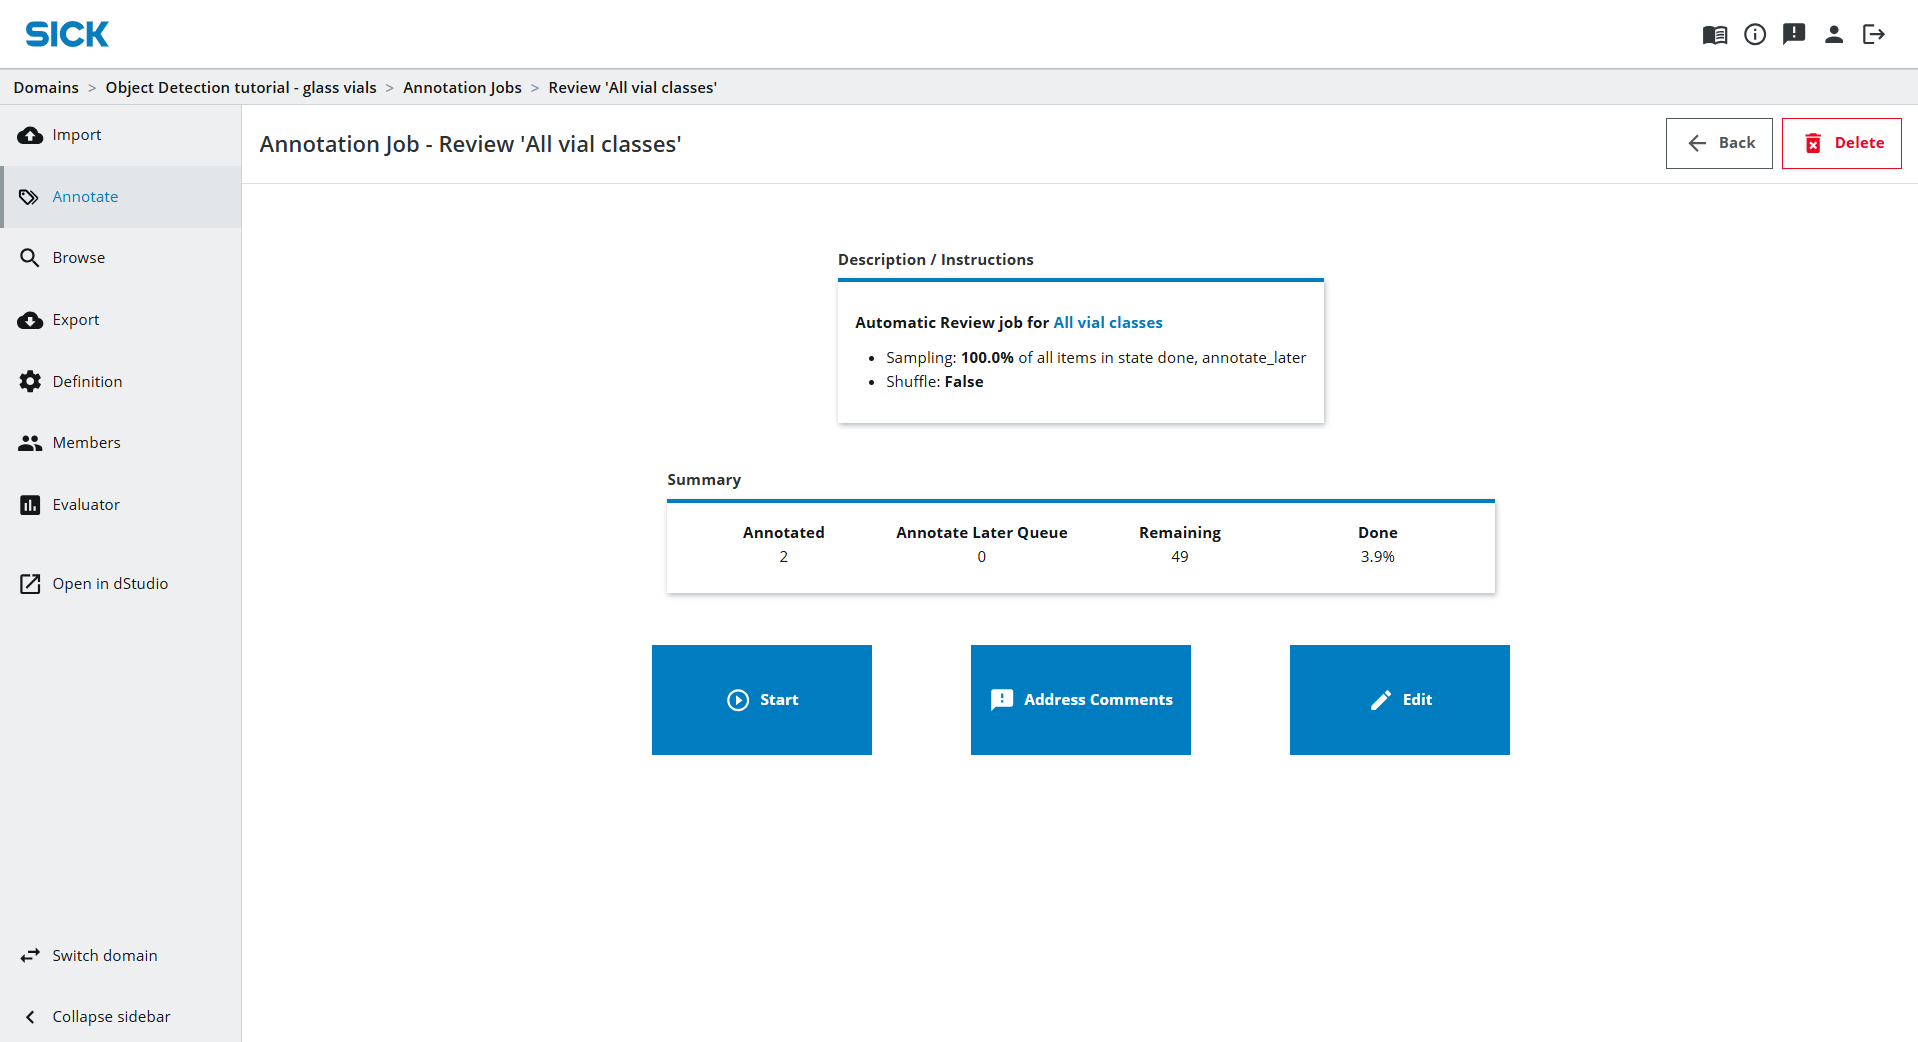
Task: Click Switch domain
Action: (104, 956)
